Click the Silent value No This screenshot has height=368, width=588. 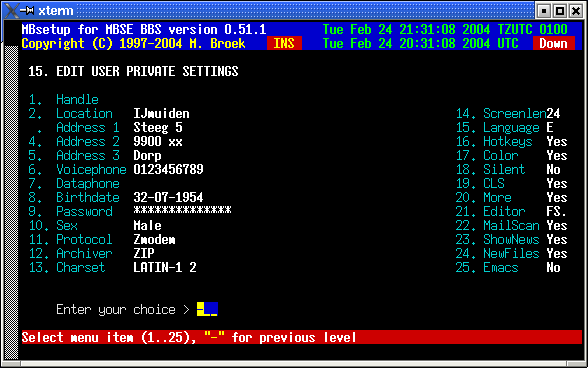(554, 170)
